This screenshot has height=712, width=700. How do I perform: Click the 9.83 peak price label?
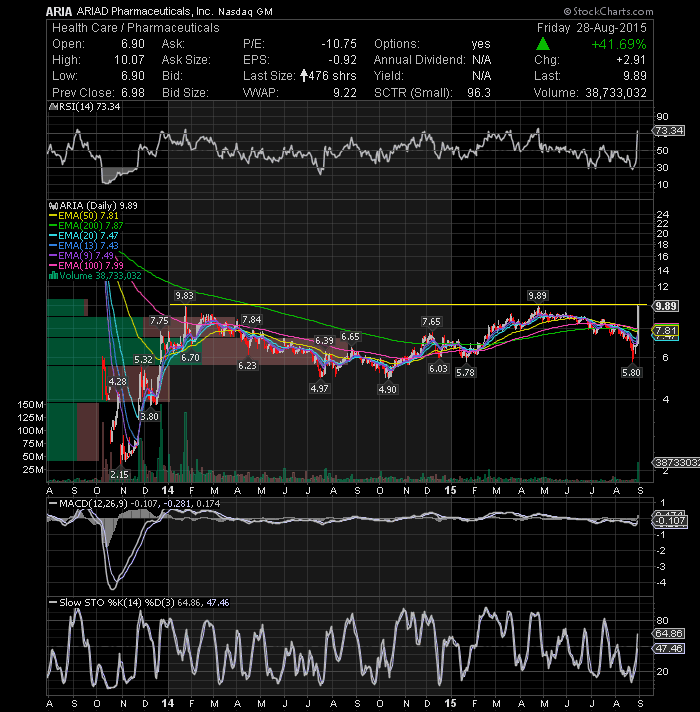click(x=184, y=296)
